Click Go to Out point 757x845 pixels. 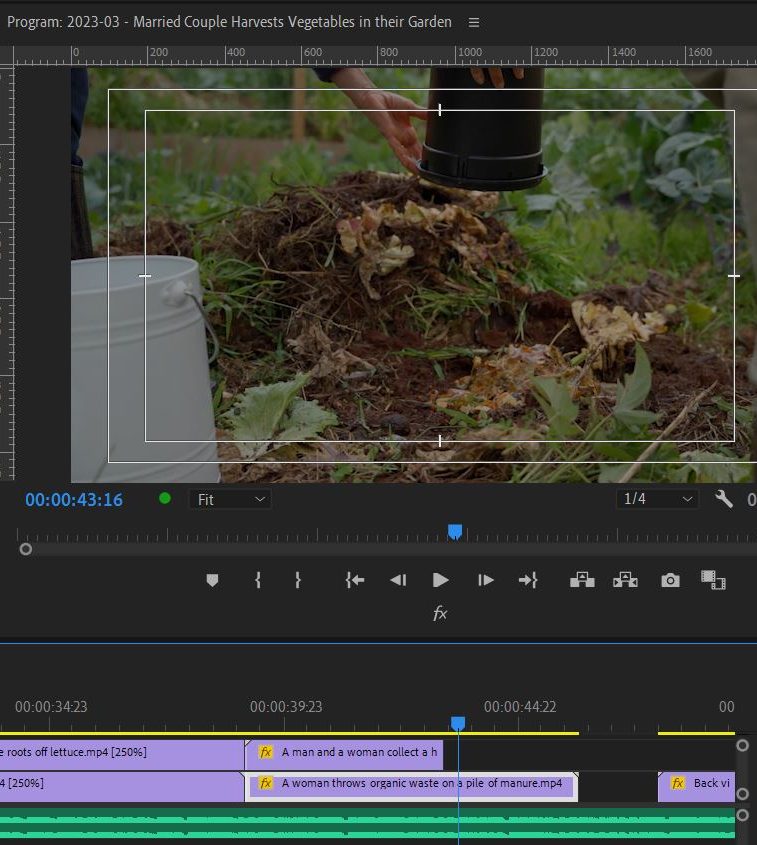coord(528,580)
